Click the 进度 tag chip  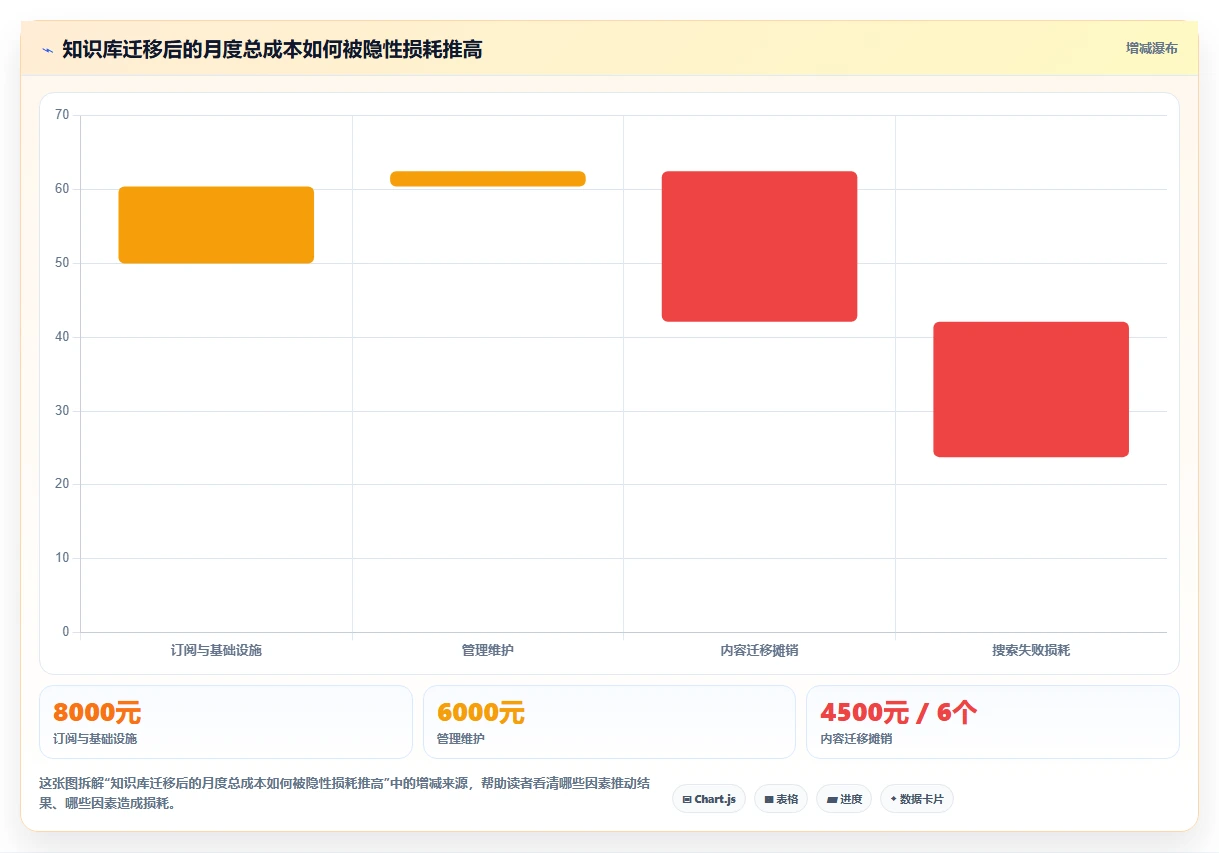click(844, 799)
